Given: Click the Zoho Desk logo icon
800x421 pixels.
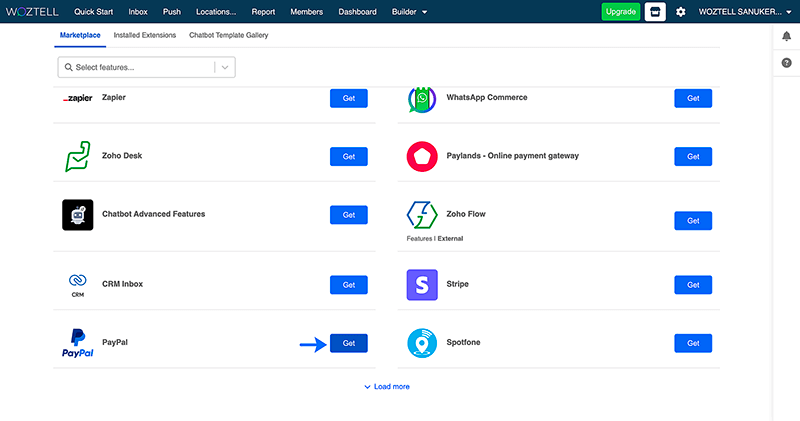Looking at the screenshot, I should tap(78, 156).
